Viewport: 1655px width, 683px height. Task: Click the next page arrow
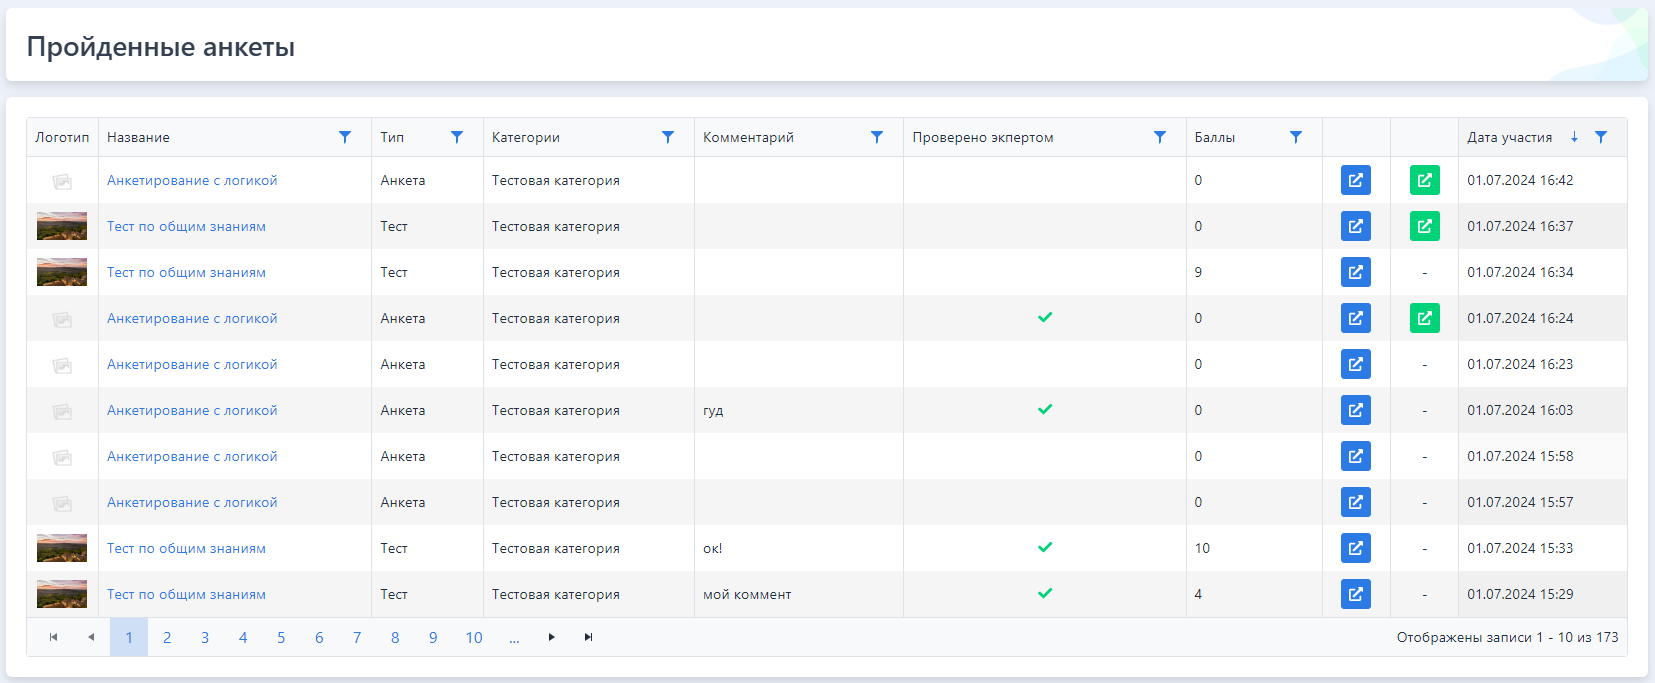click(x=551, y=637)
